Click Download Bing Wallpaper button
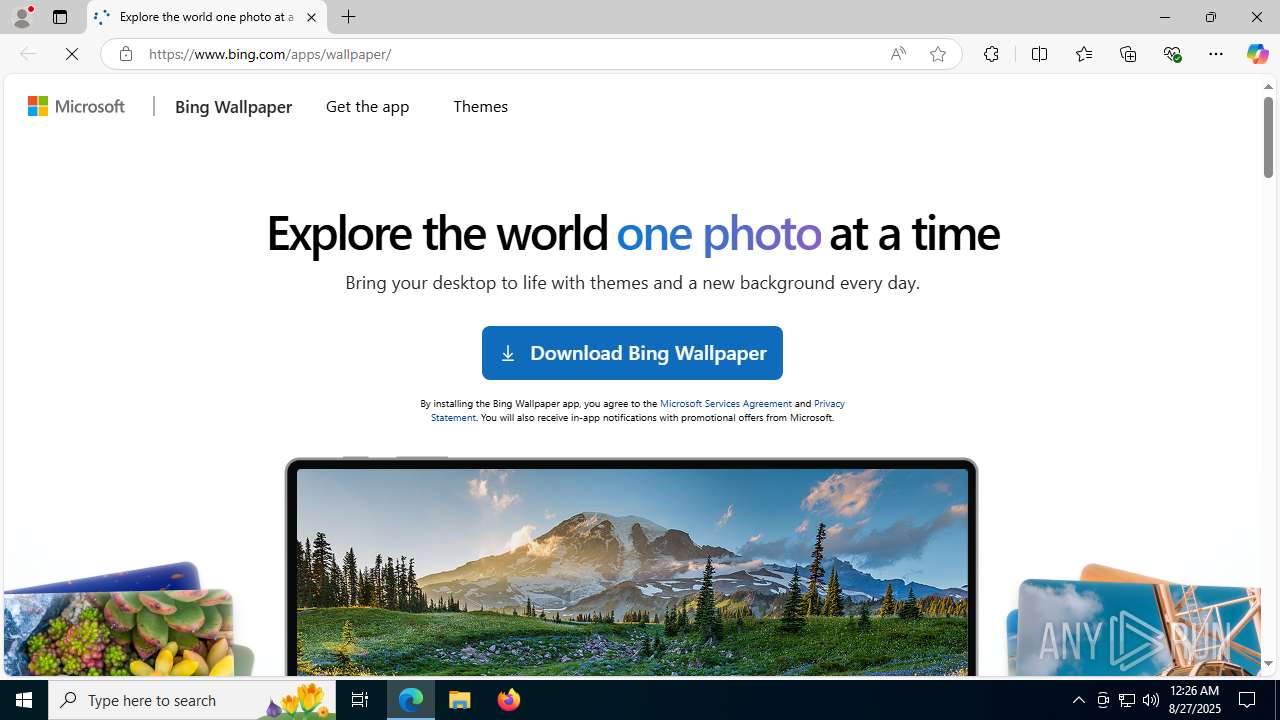The width and height of the screenshot is (1280, 720). pyautogui.click(x=632, y=353)
